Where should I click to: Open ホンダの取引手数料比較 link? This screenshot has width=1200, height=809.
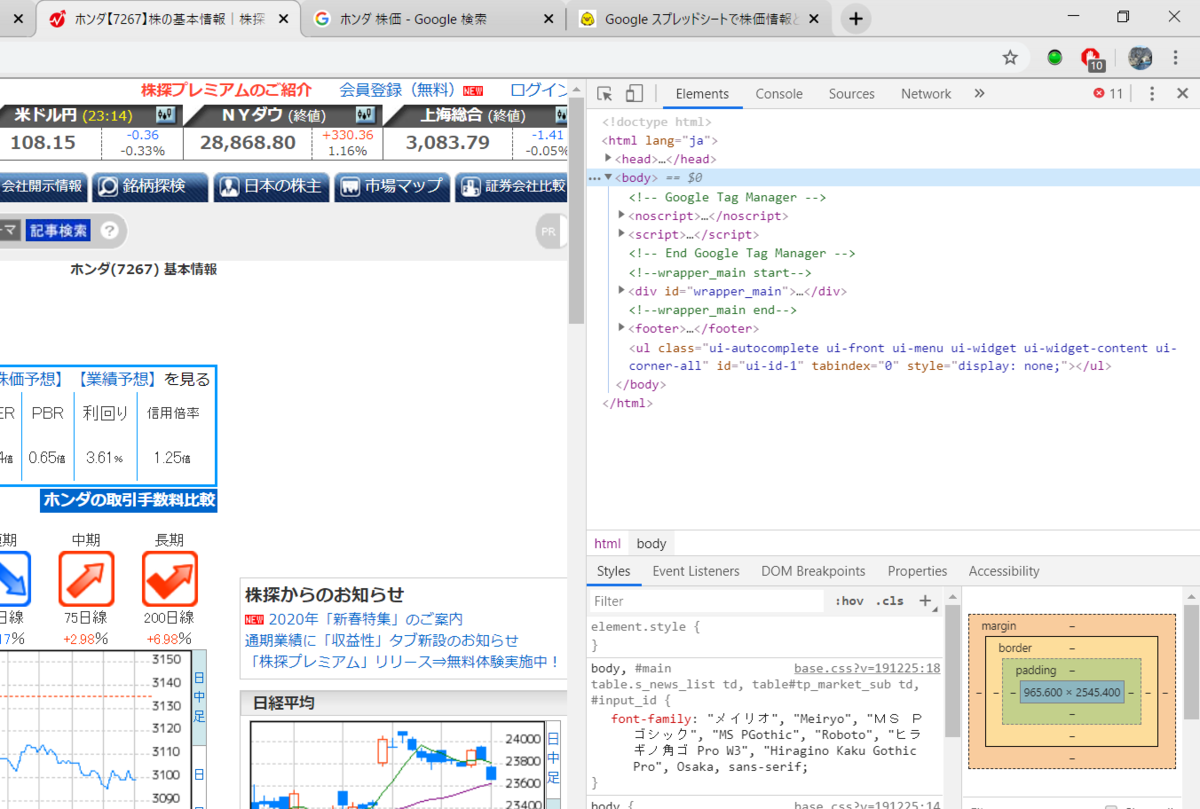[129, 500]
